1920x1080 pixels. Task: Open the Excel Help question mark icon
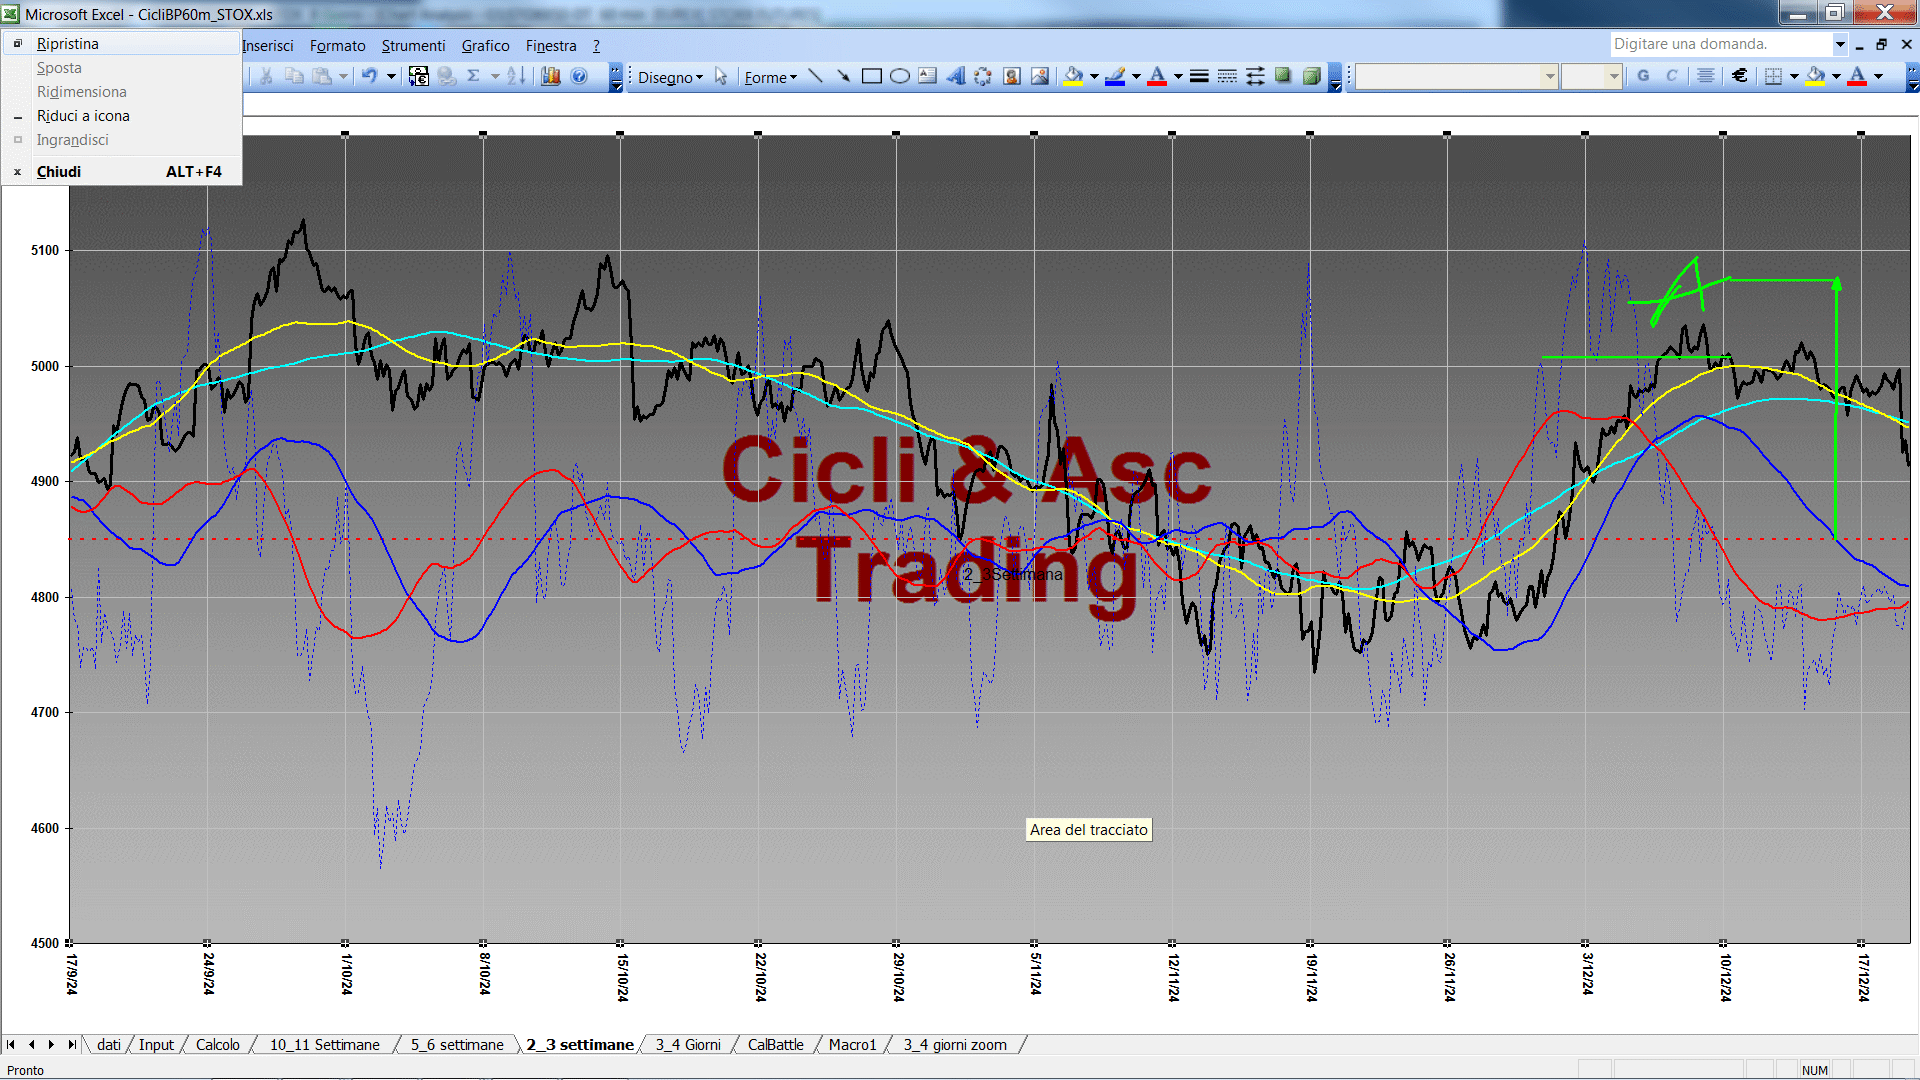click(x=579, y=76)
